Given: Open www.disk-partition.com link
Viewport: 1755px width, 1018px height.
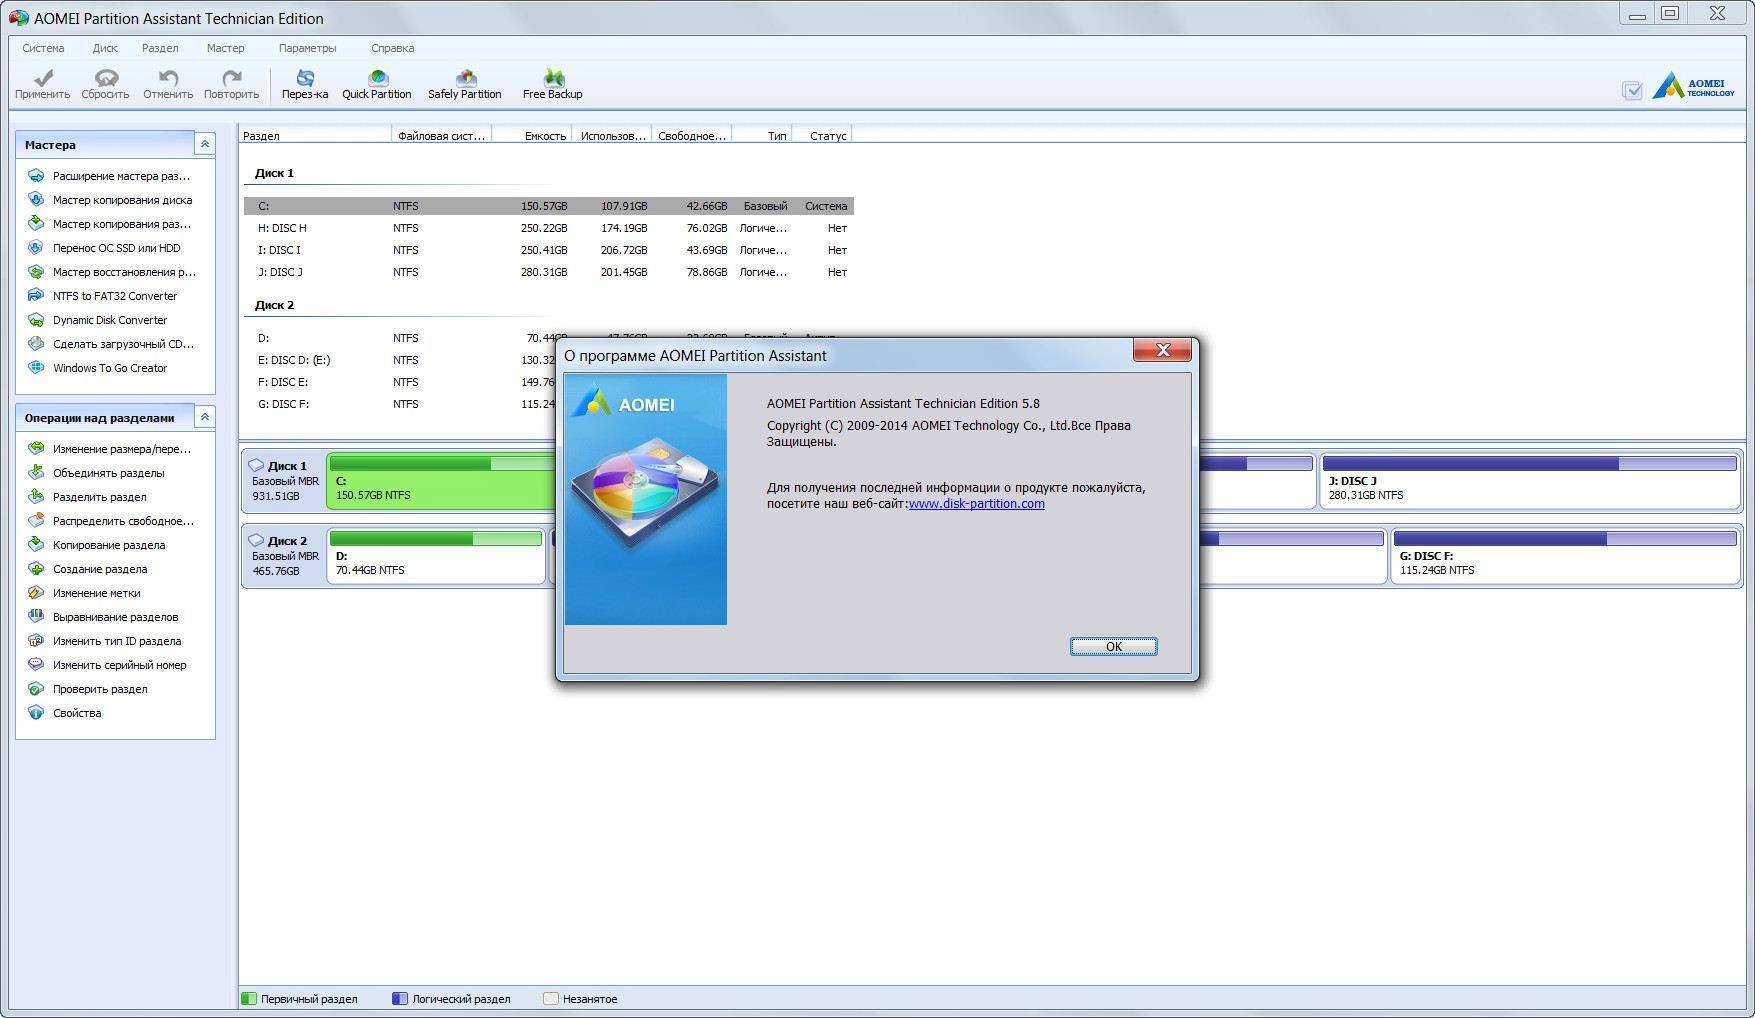Looking at the screenshot, I should (976, 504).
